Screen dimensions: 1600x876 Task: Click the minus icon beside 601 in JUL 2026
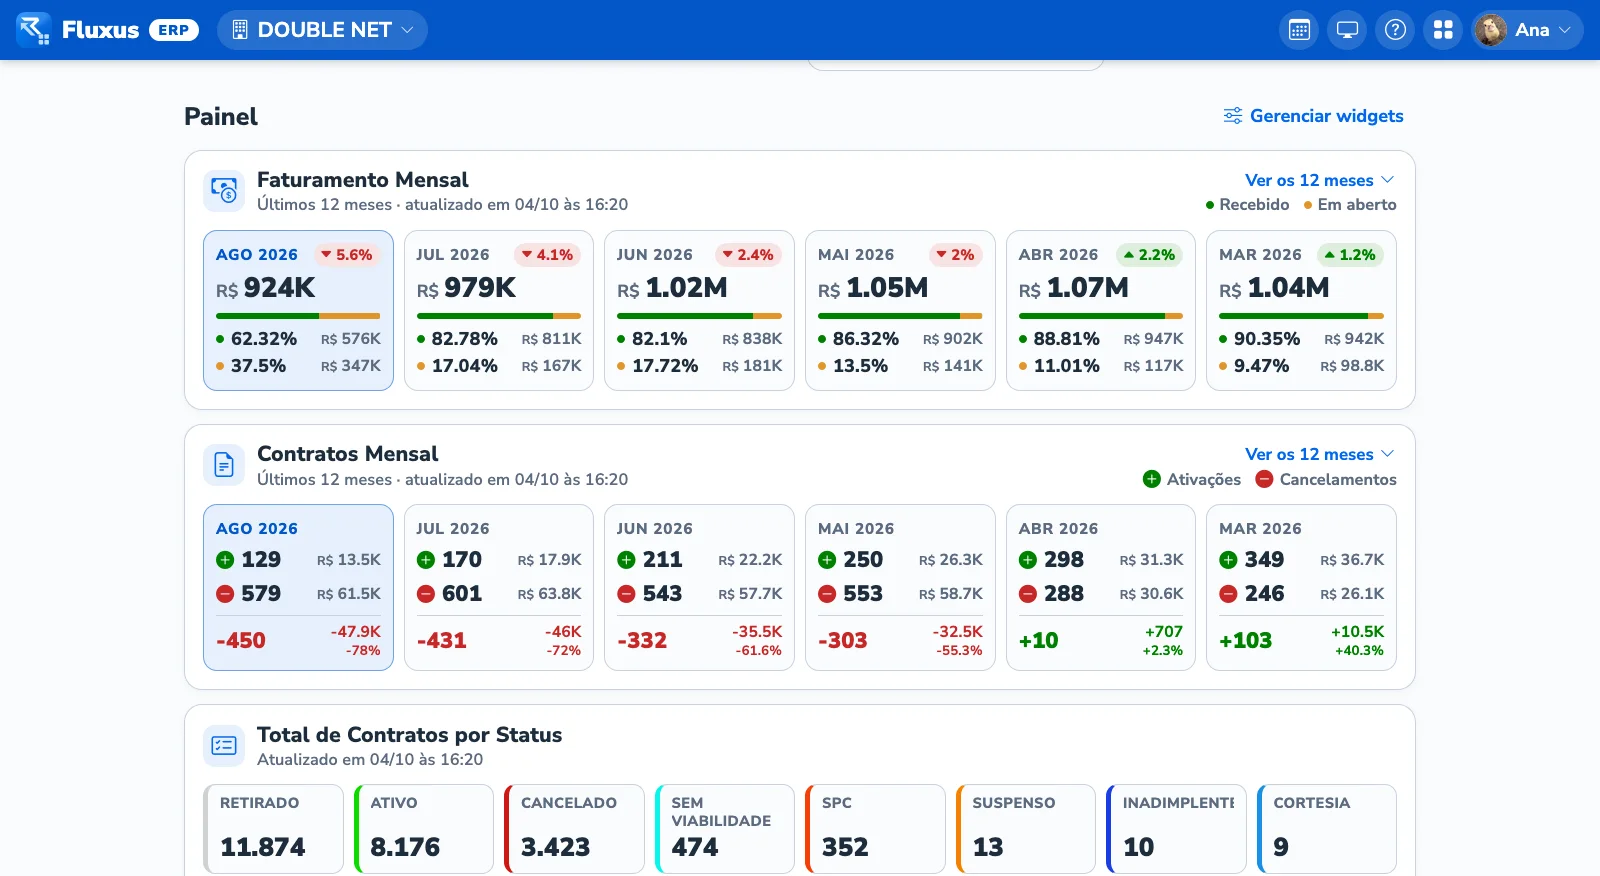[x=426, y=594]
